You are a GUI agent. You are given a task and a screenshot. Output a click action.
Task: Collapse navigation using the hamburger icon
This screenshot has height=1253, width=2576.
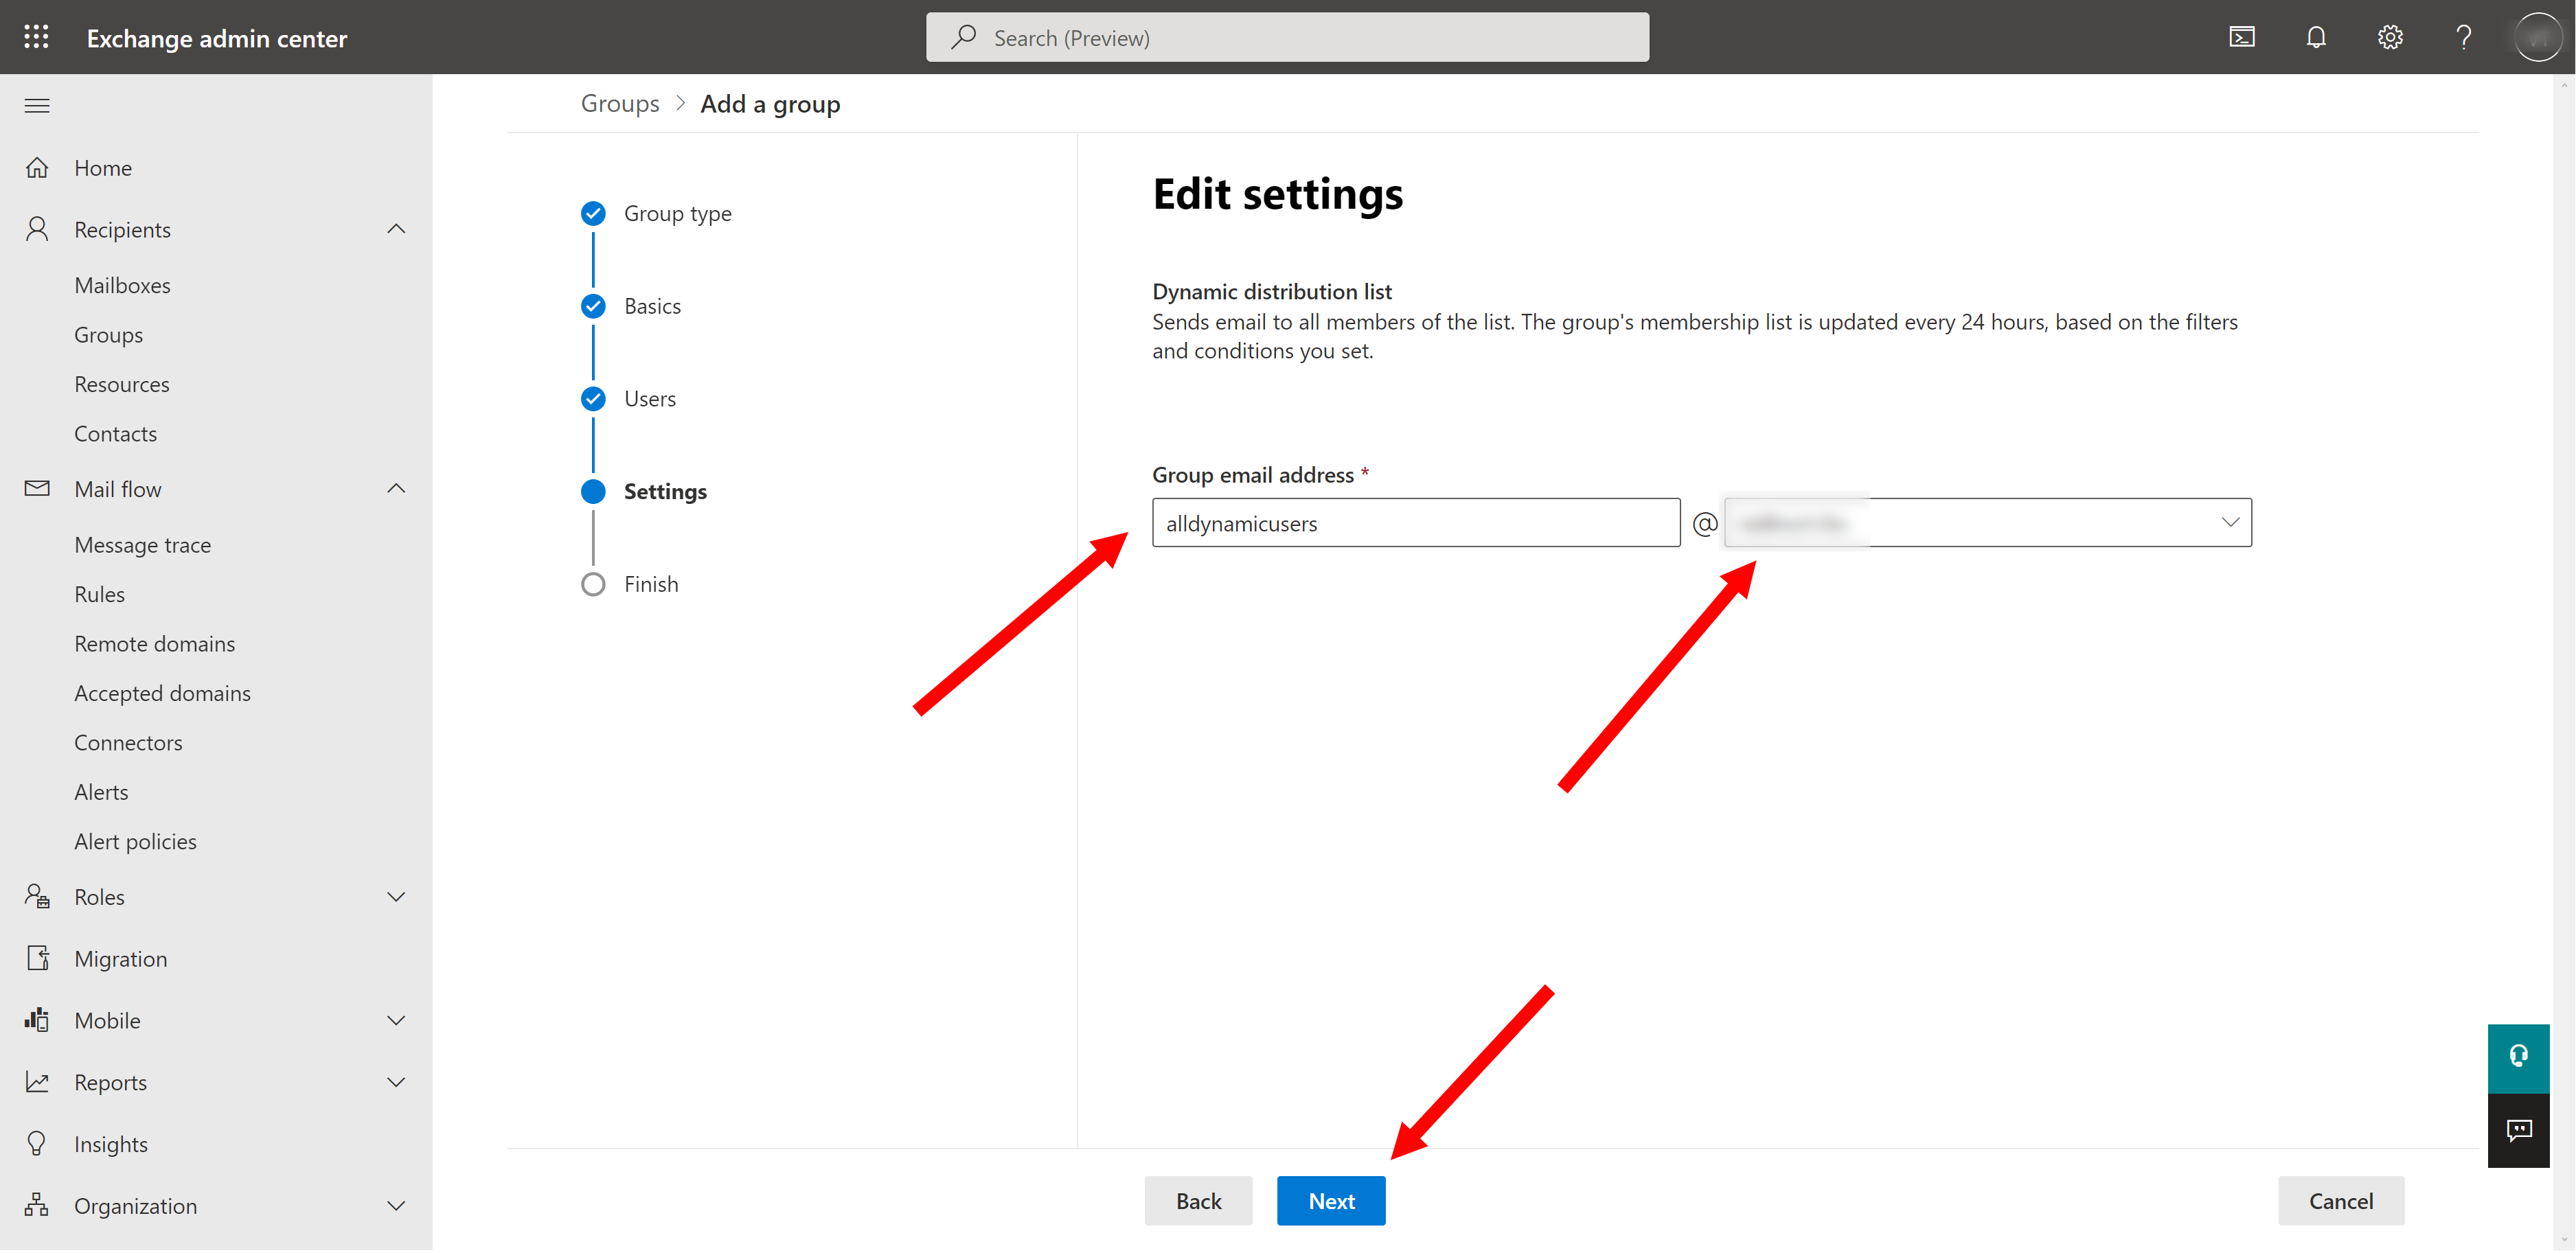click(x=37, y=106)
